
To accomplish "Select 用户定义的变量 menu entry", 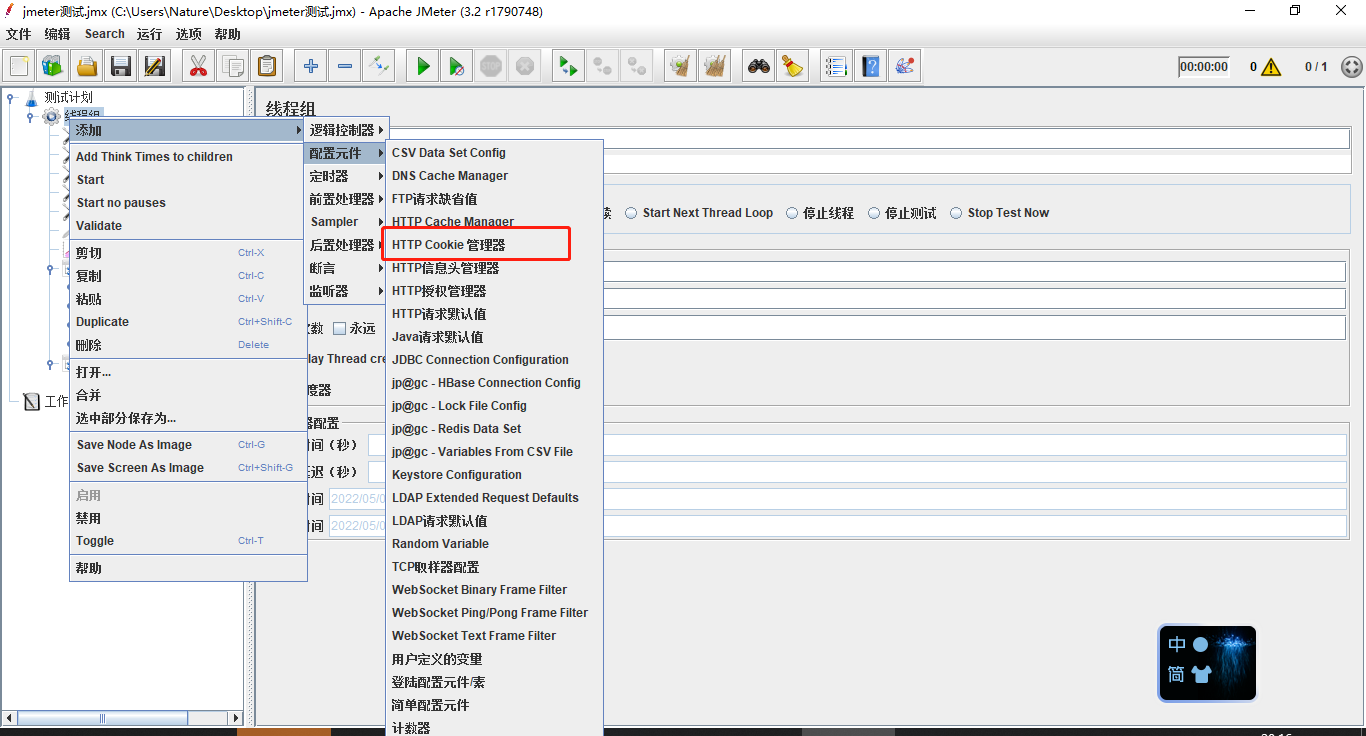I will (x=495, y=659).
